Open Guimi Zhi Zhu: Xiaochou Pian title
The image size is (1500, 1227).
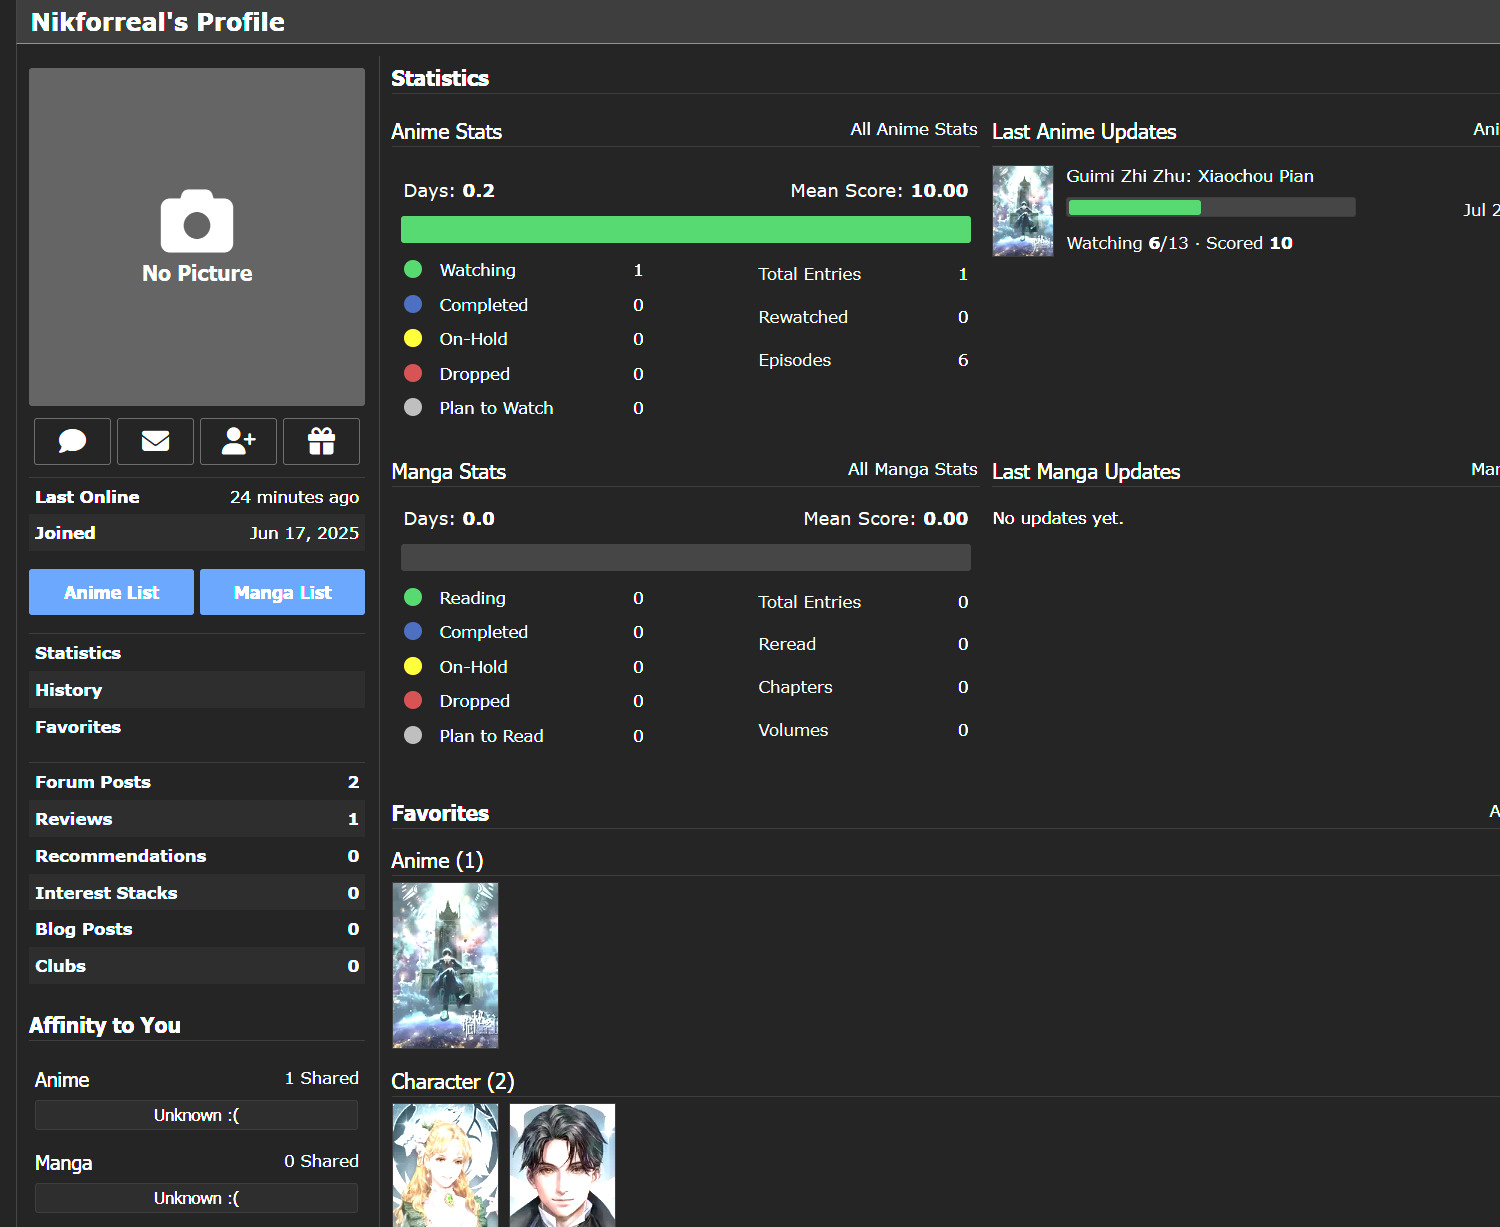click(1189, 176)
